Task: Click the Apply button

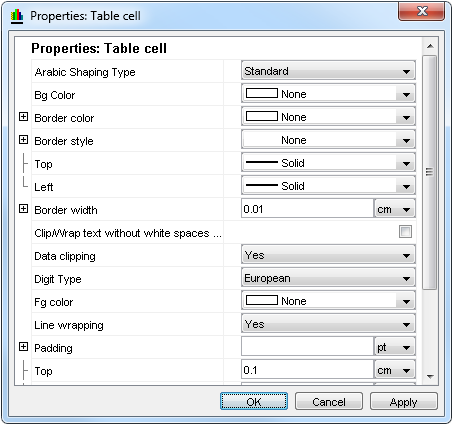Action: tap(404, 402)
